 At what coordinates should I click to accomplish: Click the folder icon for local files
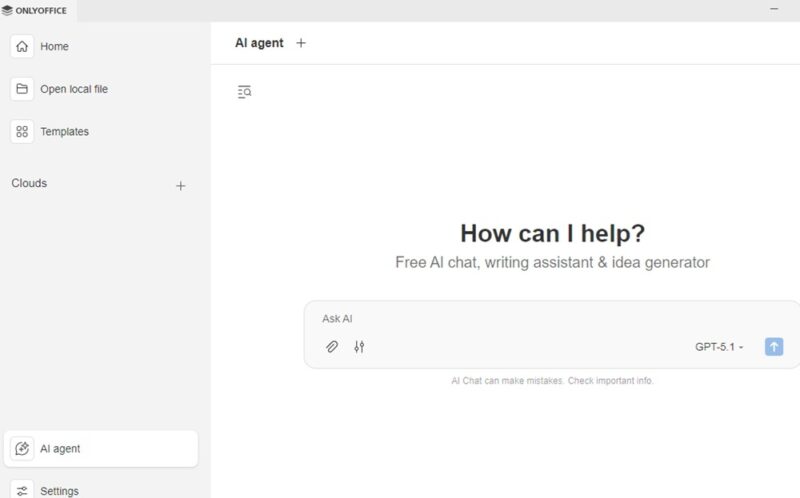coord(22,89)
